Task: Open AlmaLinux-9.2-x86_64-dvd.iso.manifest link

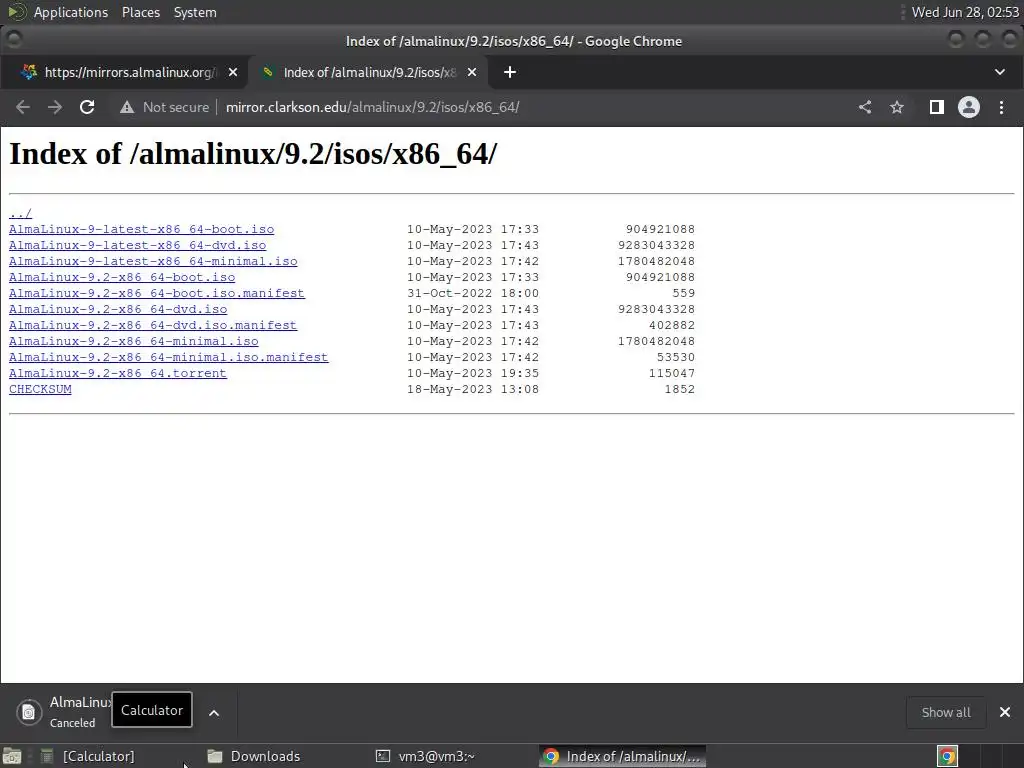Action: [153, 325]
